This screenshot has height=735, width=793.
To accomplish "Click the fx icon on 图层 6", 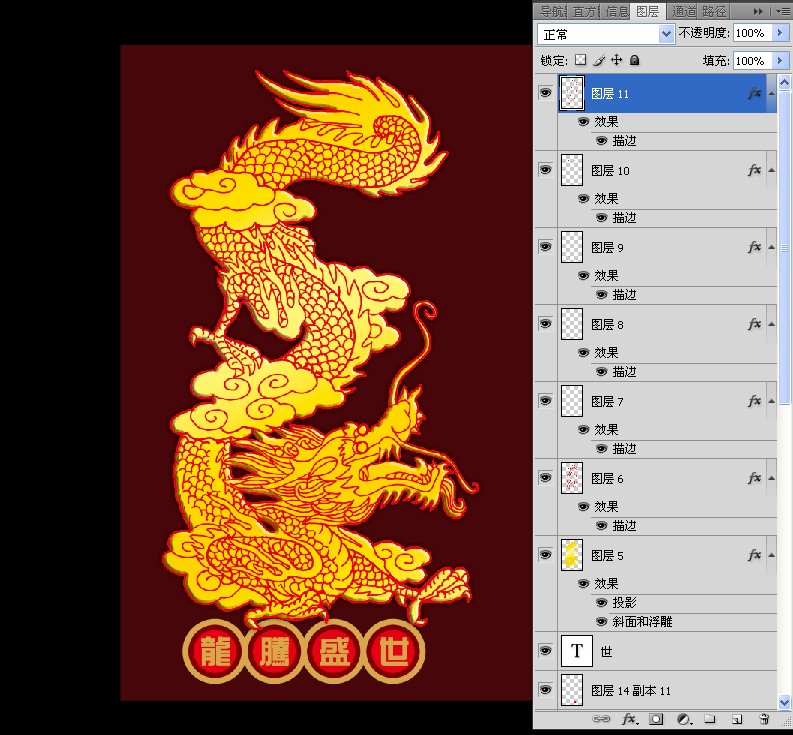I will pos(754,478).
